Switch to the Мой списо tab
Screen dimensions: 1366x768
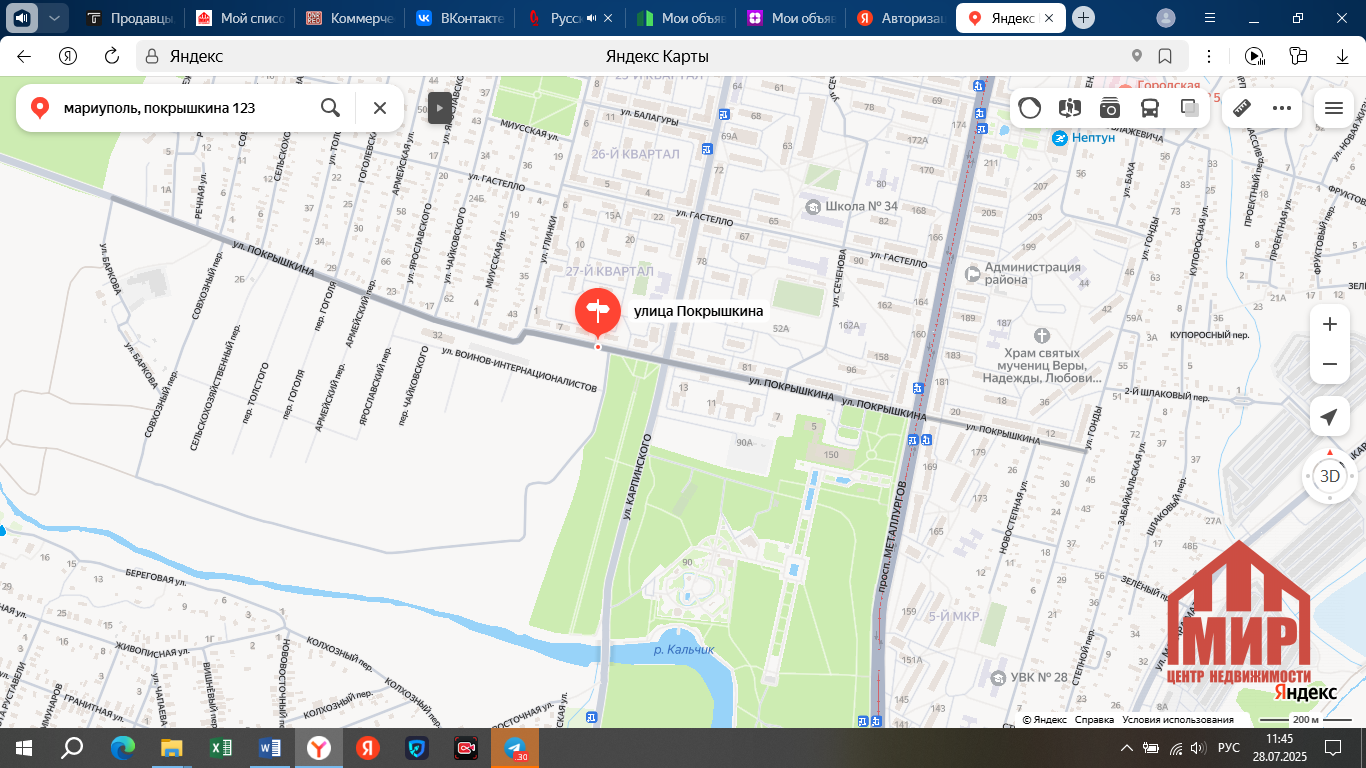point(239,18)
